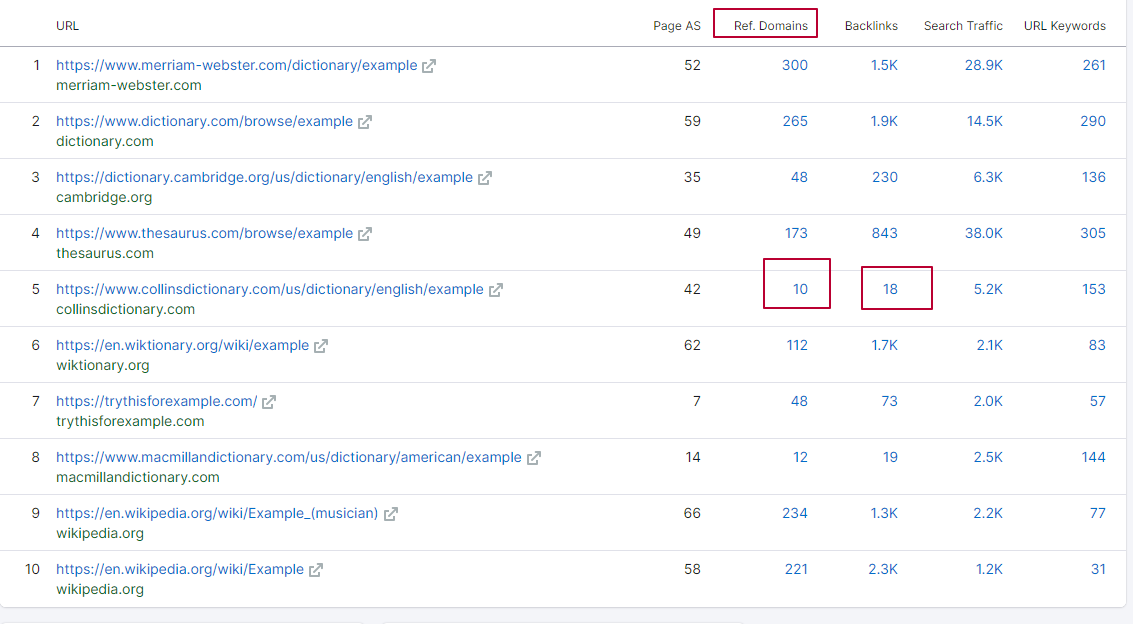
Task: Click 6.3K search traffic value
Action: point(988,177)
